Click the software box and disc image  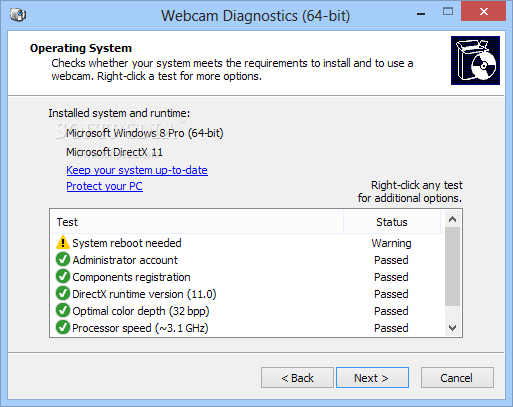(x=475, y=60)
